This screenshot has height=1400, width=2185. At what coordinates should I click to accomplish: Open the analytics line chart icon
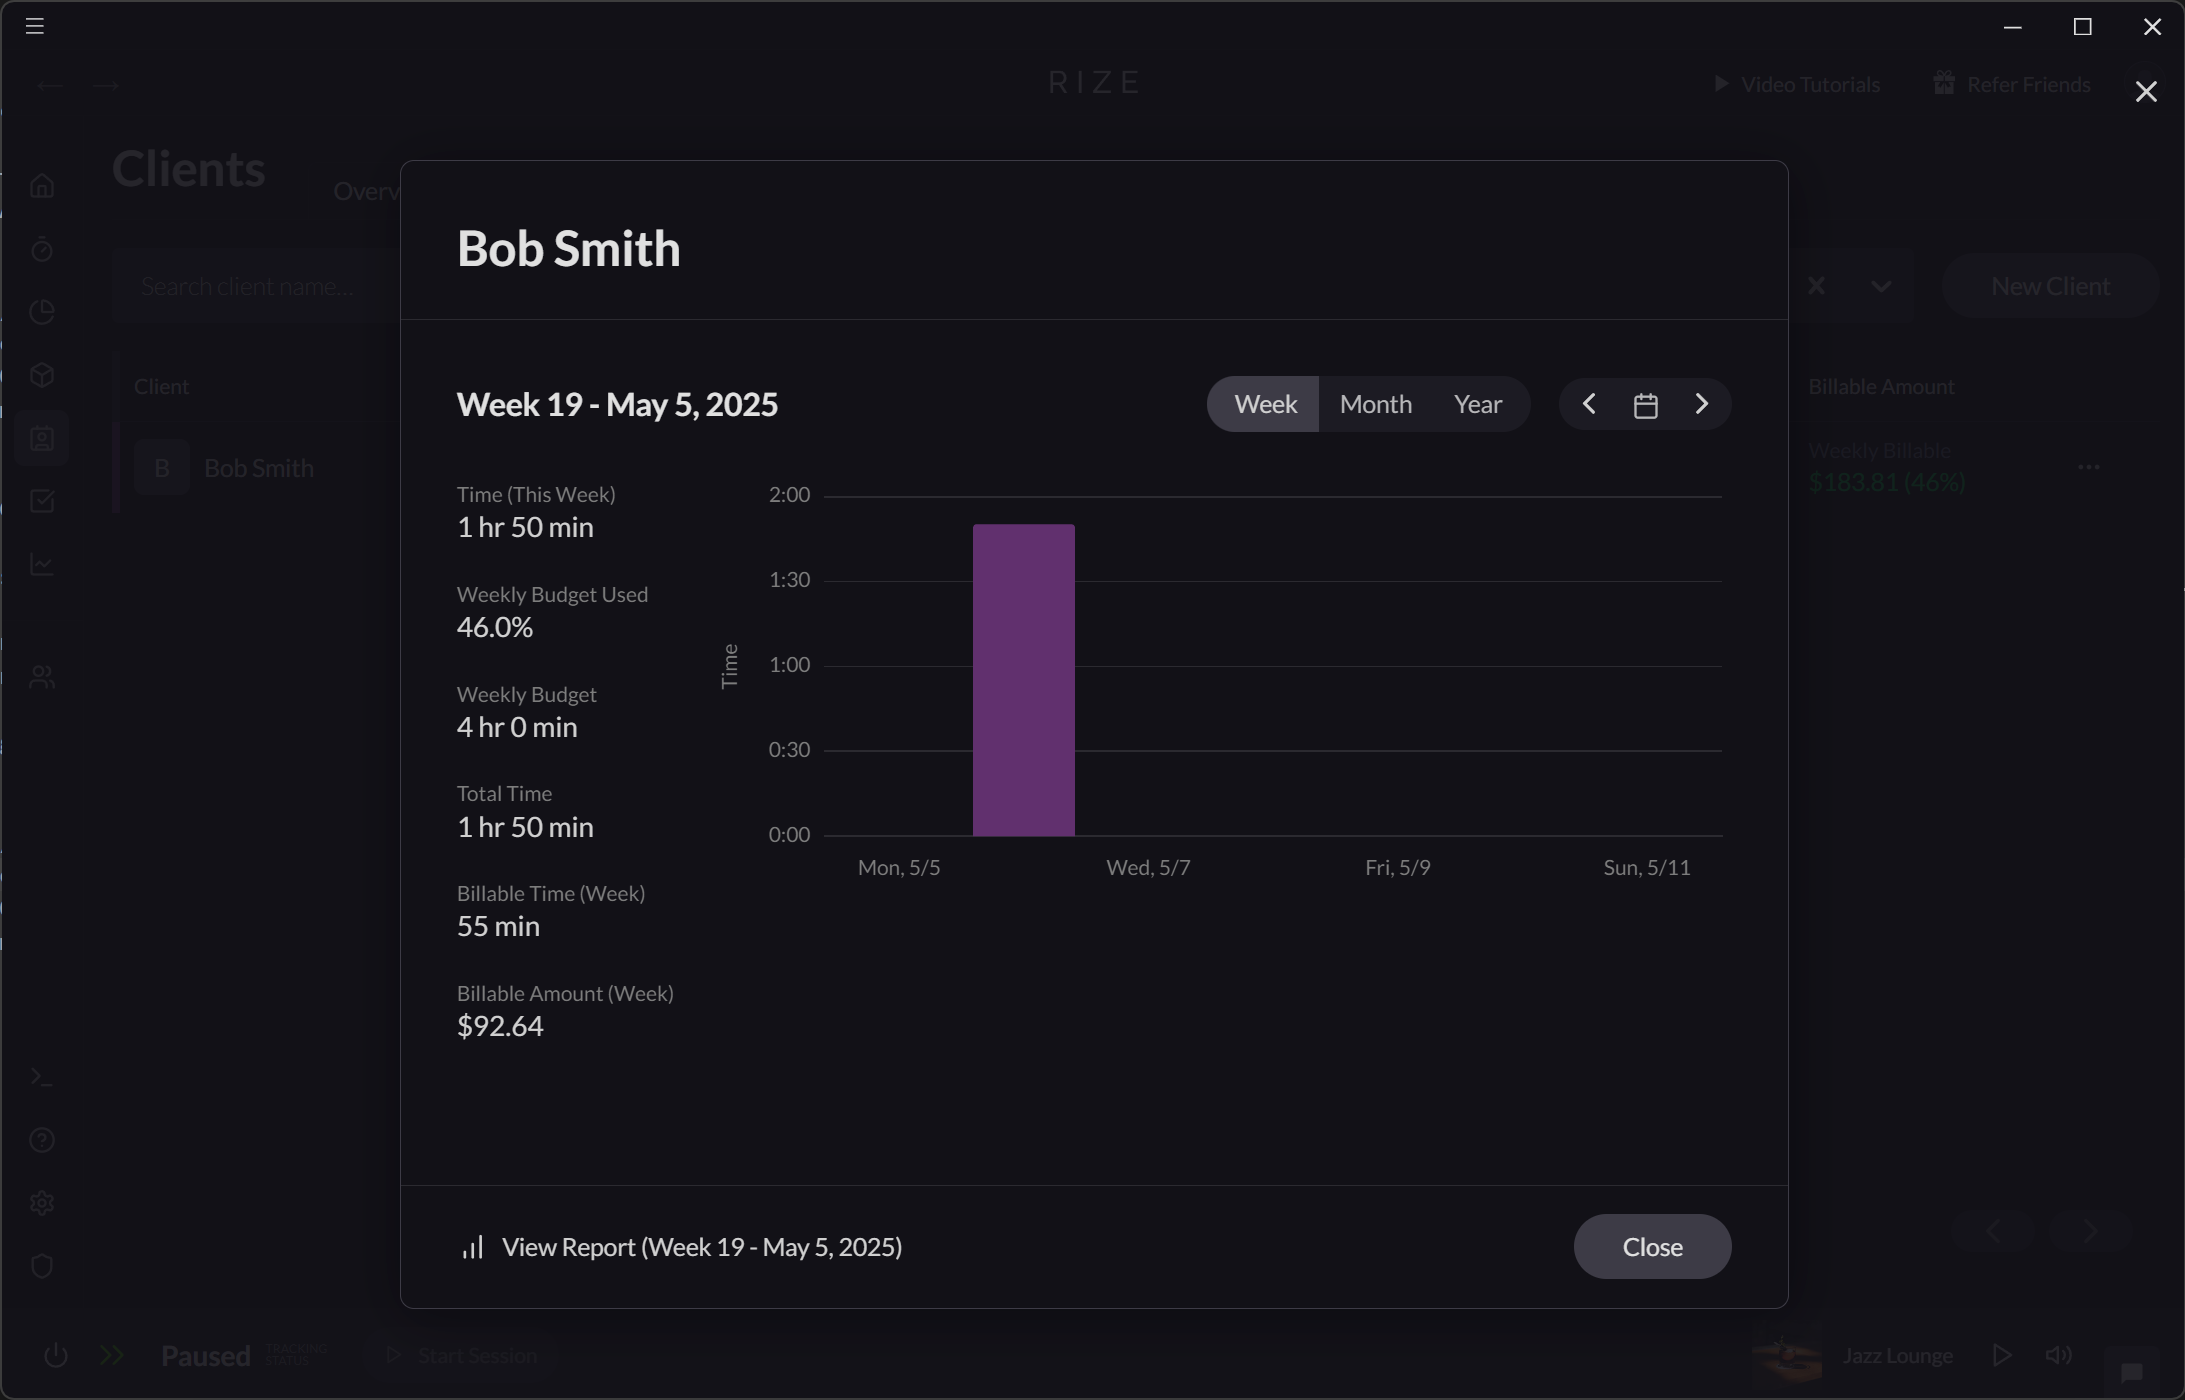pyautogui.click(x=42, y=563)
